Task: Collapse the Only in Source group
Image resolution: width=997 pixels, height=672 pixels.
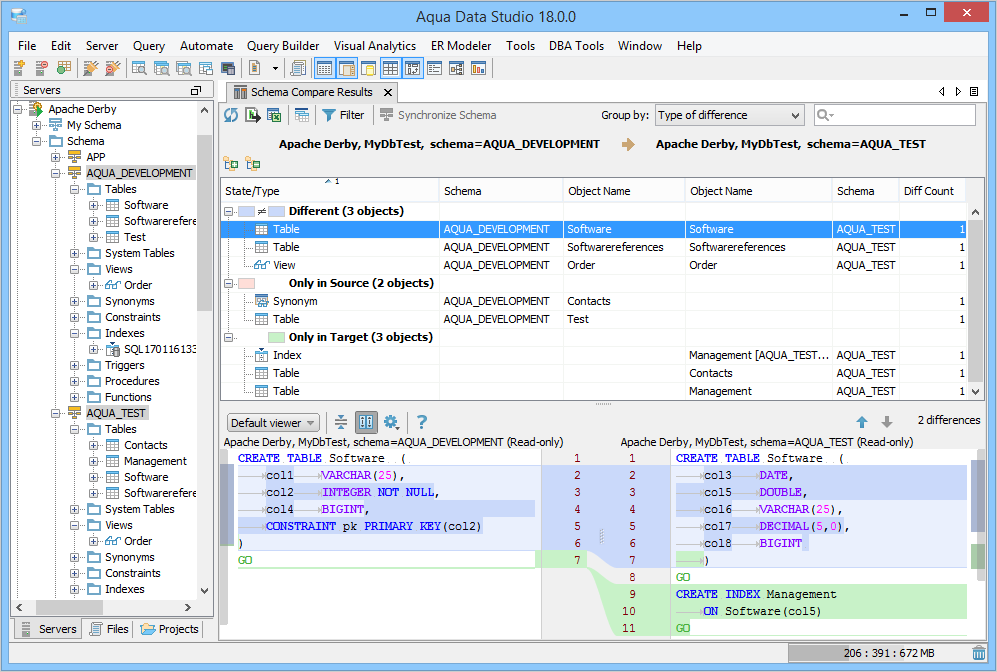Action: (228, 284)
